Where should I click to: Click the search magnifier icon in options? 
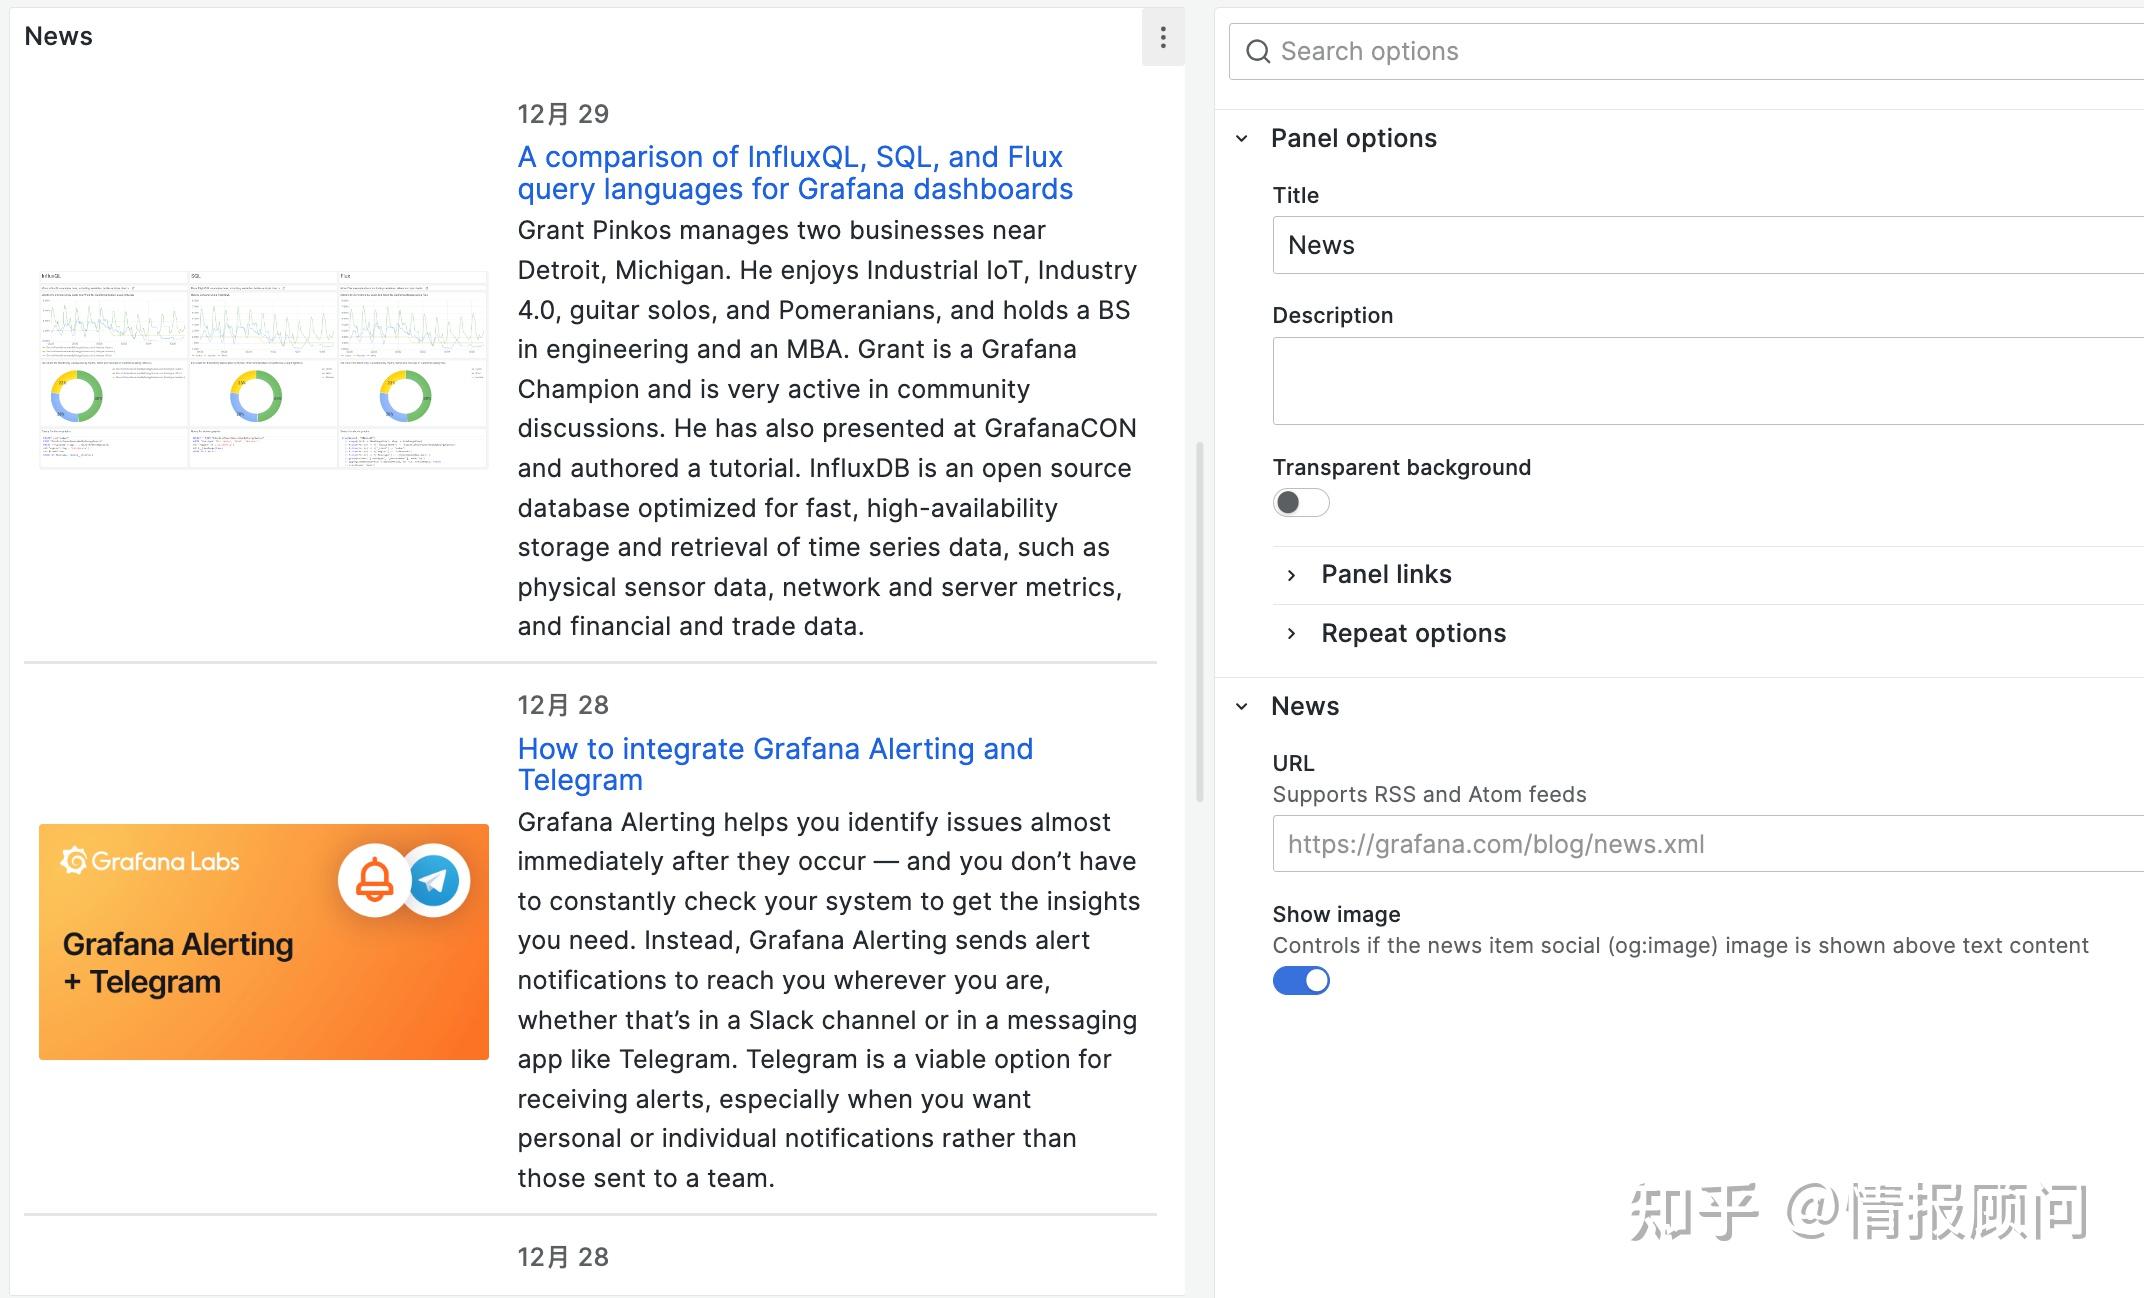pyautogui.click(x=1258, y=52)
